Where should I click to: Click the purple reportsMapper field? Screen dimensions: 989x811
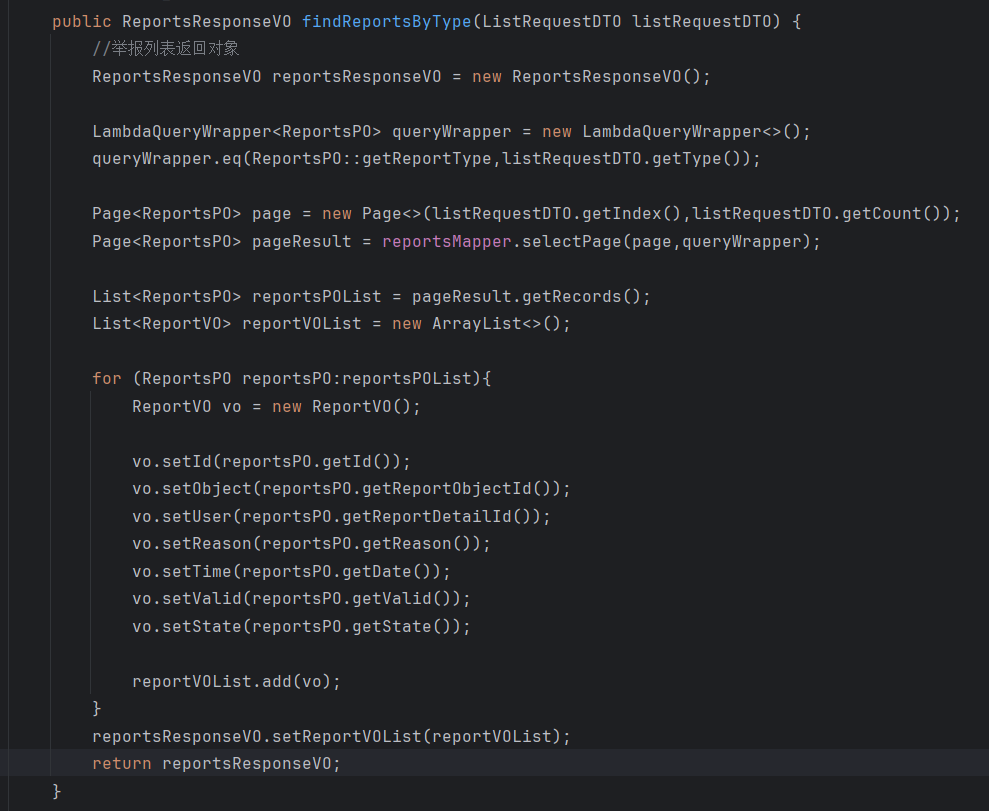[x=447, y=241]
